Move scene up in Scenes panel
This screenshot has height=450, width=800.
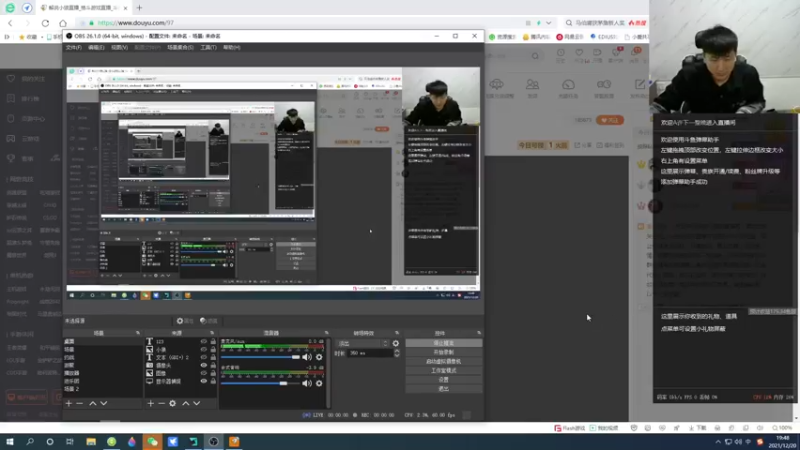(93, 404)
